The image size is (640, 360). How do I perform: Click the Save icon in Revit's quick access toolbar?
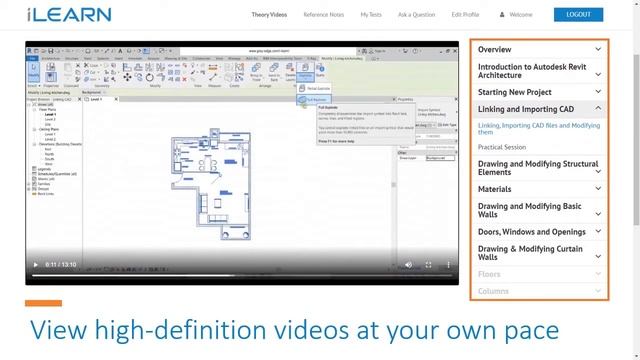51,51
